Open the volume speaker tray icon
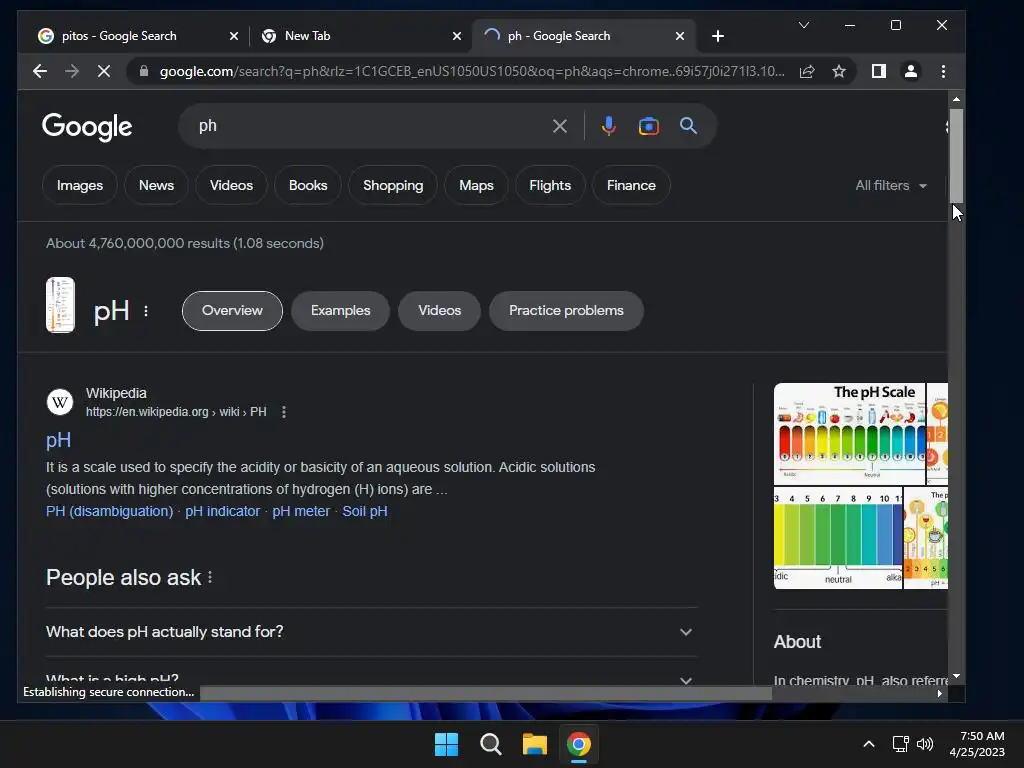Viewport: 1024px width, 768px height. 925,744
